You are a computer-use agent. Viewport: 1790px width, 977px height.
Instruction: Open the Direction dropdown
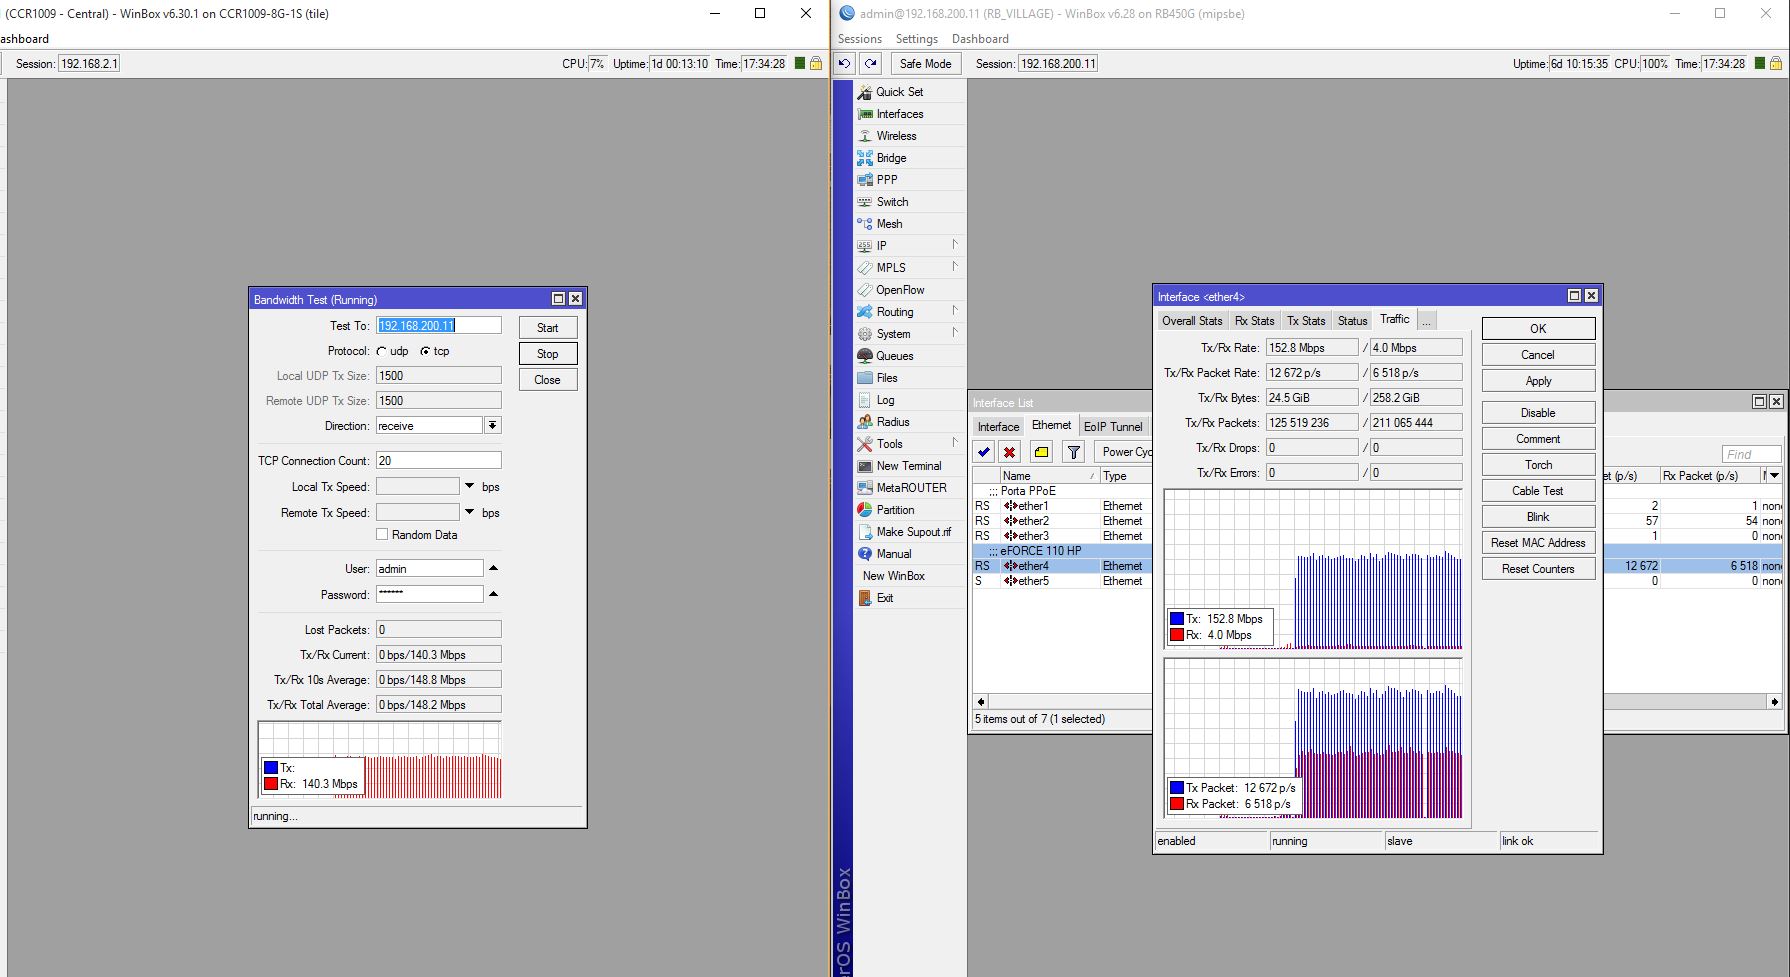492,426
